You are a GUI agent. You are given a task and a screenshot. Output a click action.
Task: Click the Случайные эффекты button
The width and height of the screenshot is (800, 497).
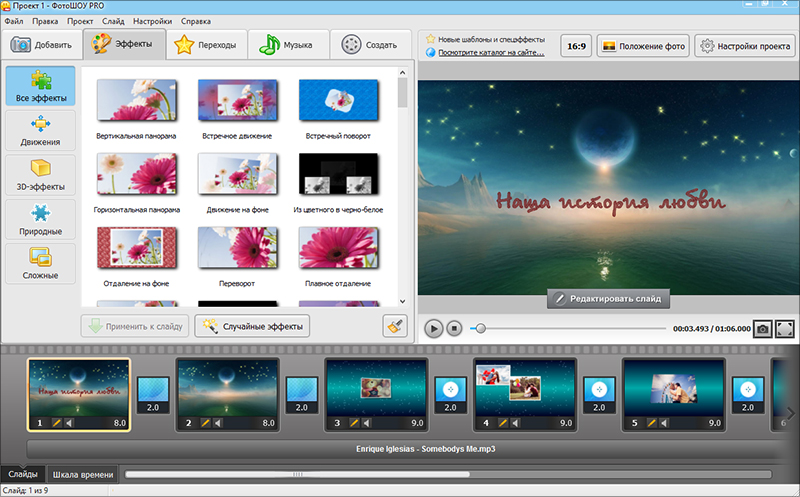(x=252, y=326)
